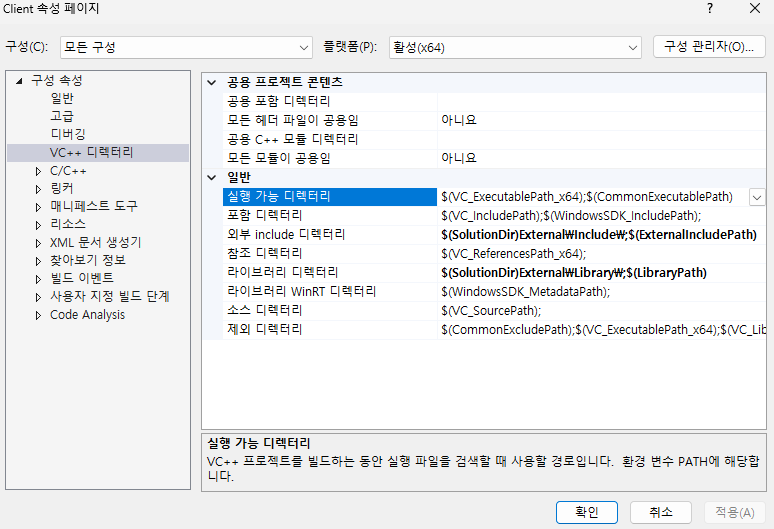Expand the 찾아보기 정보 node arrow
This screenshot has height=529, width=774.
coord(38,261)
